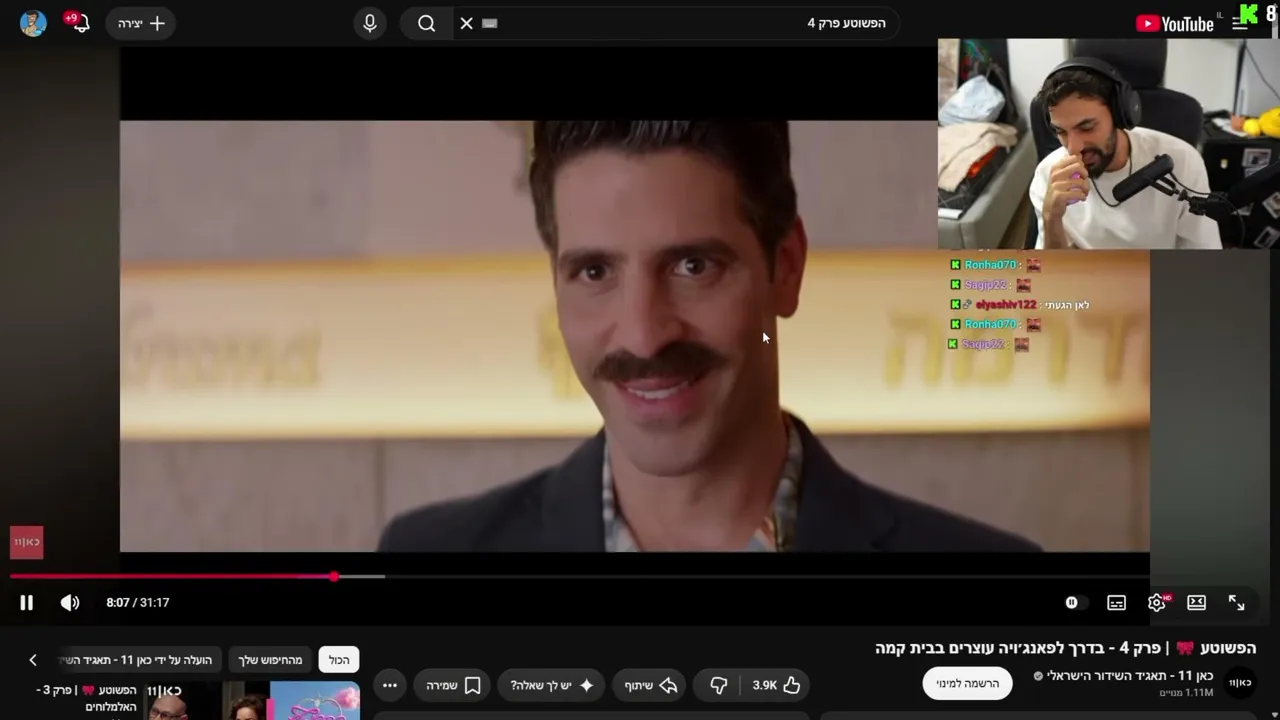1280x720 pixels.
Task: Subscribe using the הרשמה למינוי button
Action: coord(967,683)
